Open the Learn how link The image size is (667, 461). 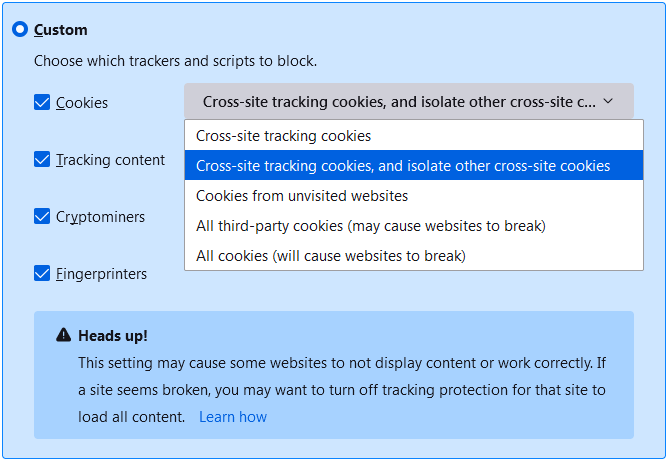[233, 417]
